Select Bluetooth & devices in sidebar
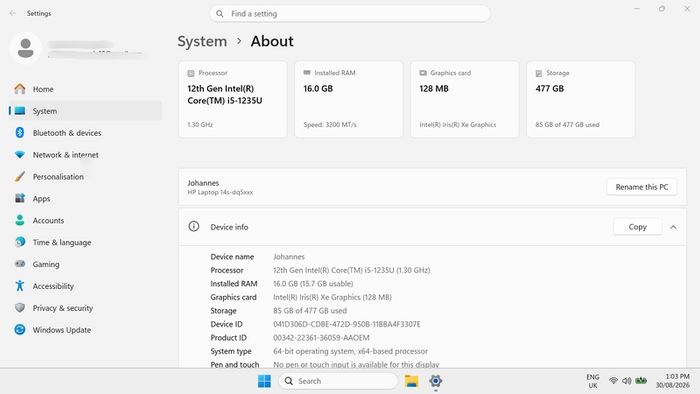Viewport: 700px width, 394px height. point(85,133)
